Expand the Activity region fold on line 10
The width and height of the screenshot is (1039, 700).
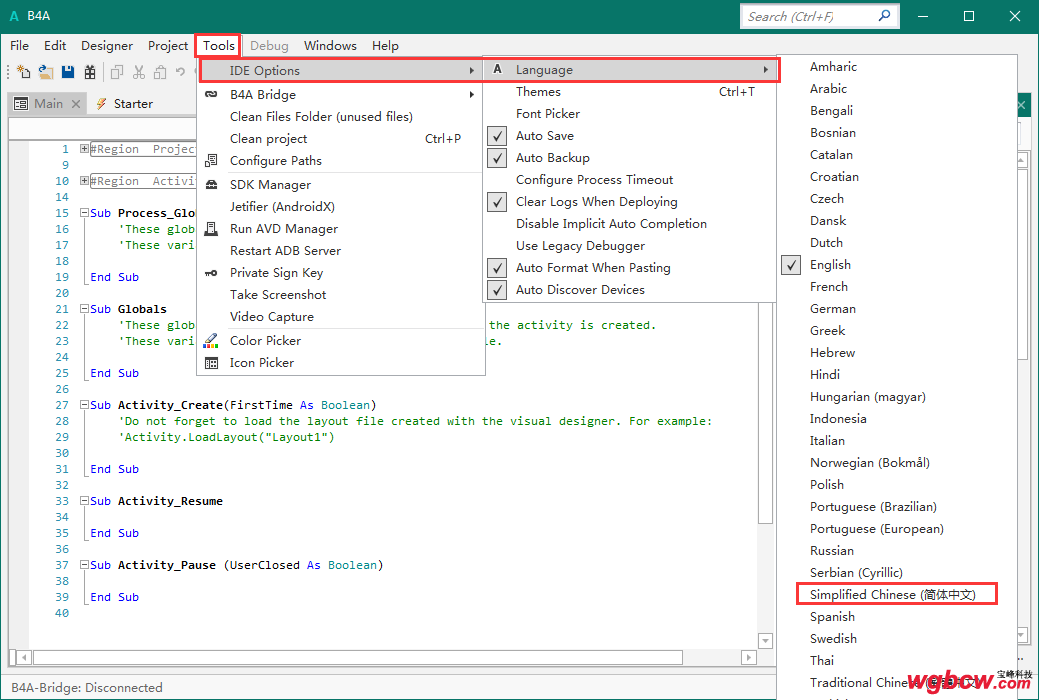pos(84,180)
